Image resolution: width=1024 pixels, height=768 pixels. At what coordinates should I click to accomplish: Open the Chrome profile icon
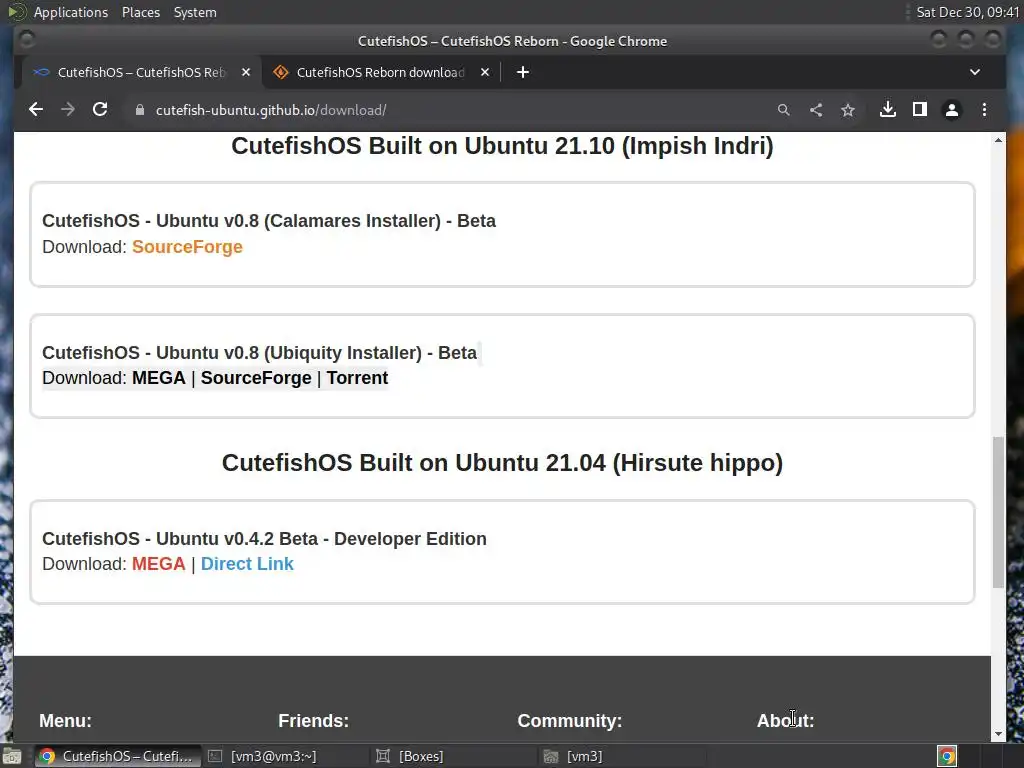tap(952, 110)
